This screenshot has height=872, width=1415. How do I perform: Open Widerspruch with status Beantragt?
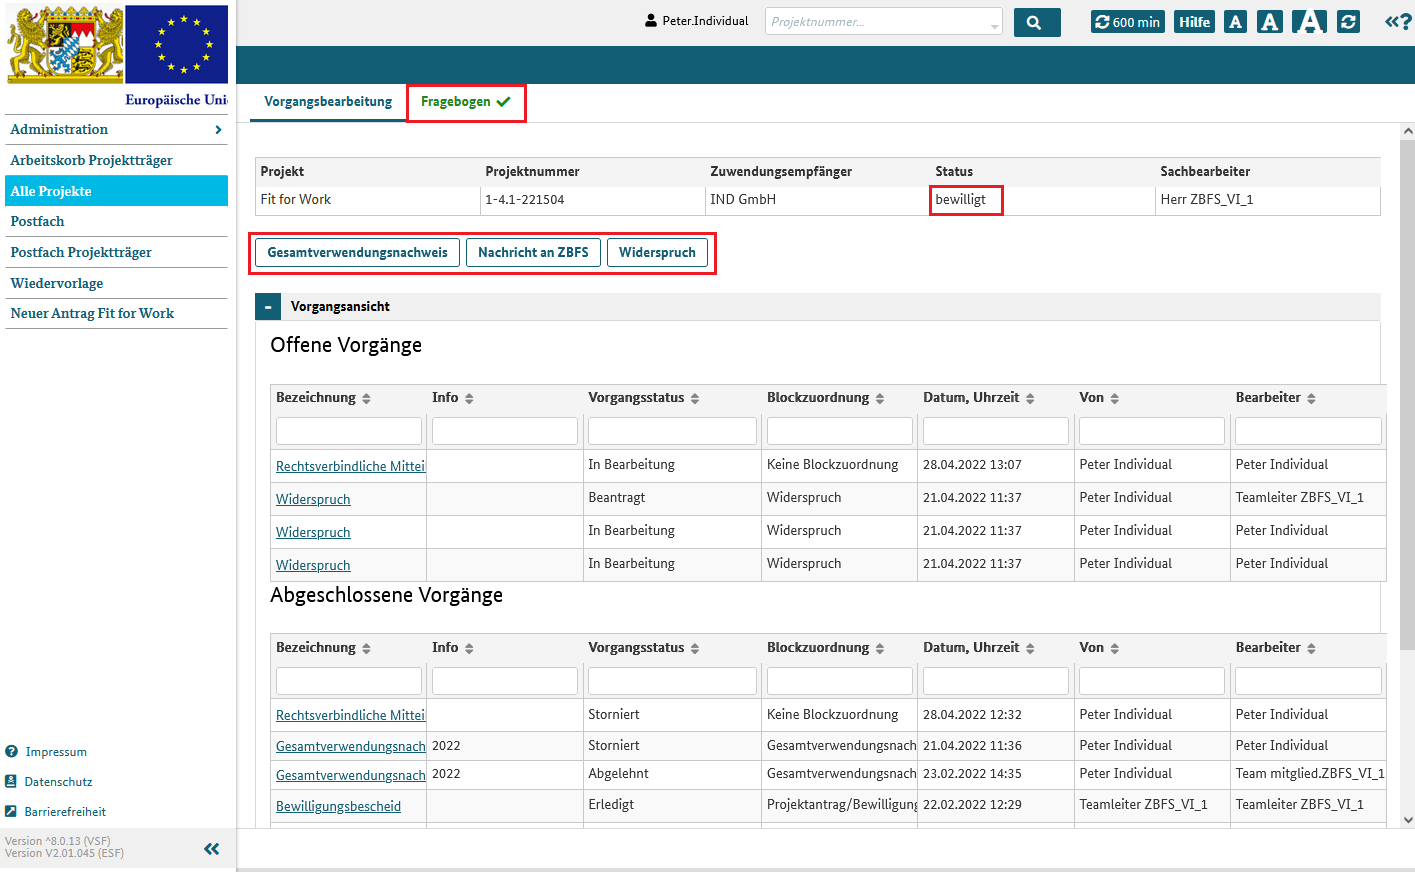click(x=313, y=499)
